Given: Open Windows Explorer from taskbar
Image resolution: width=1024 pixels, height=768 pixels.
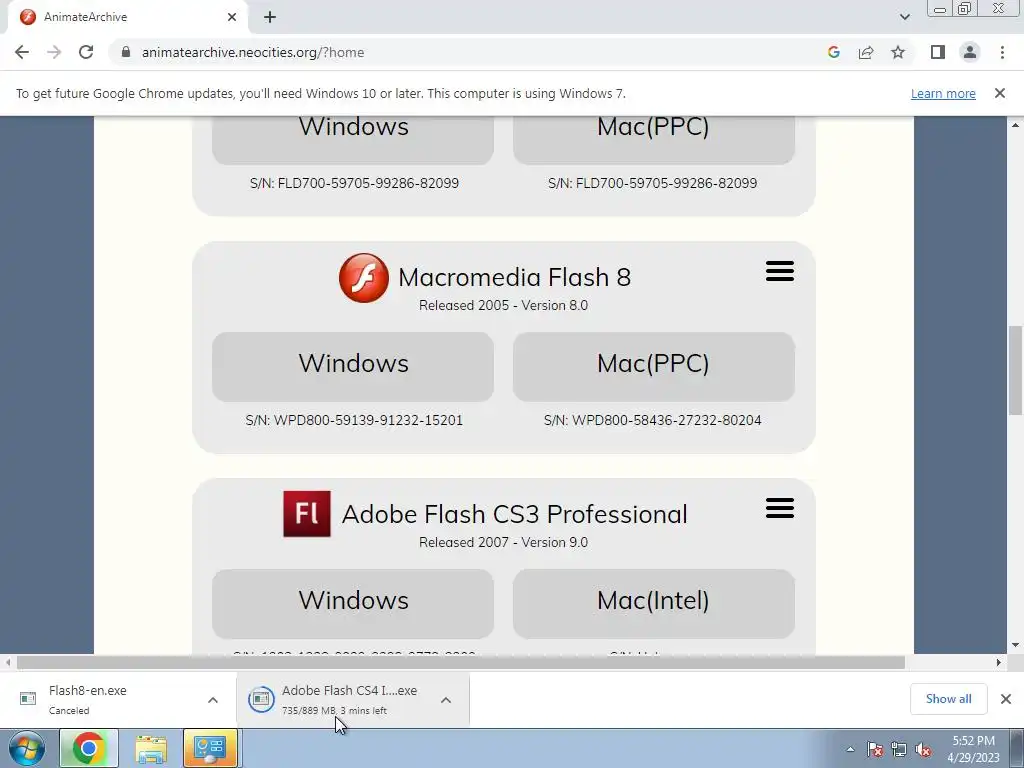Looking at the screenshot, I should pos(151,748).
